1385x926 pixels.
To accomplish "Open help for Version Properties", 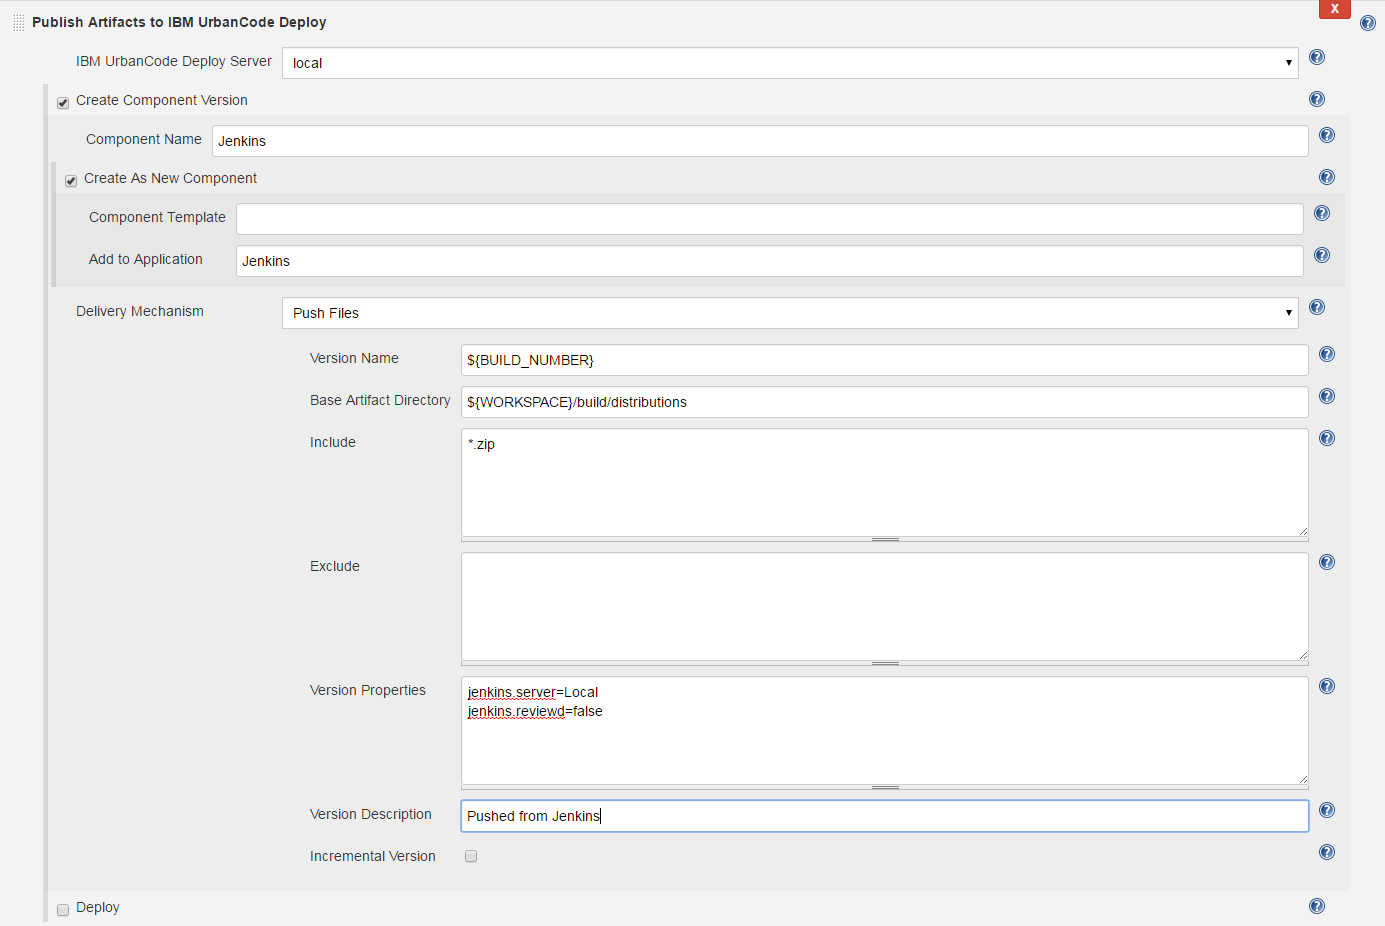I will point(1327,686).
